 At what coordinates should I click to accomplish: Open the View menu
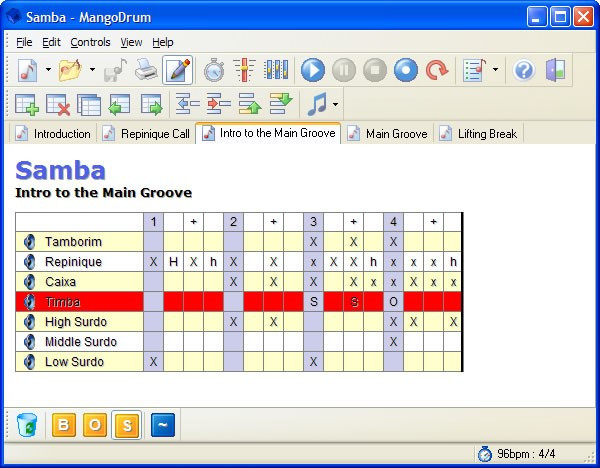131,42
